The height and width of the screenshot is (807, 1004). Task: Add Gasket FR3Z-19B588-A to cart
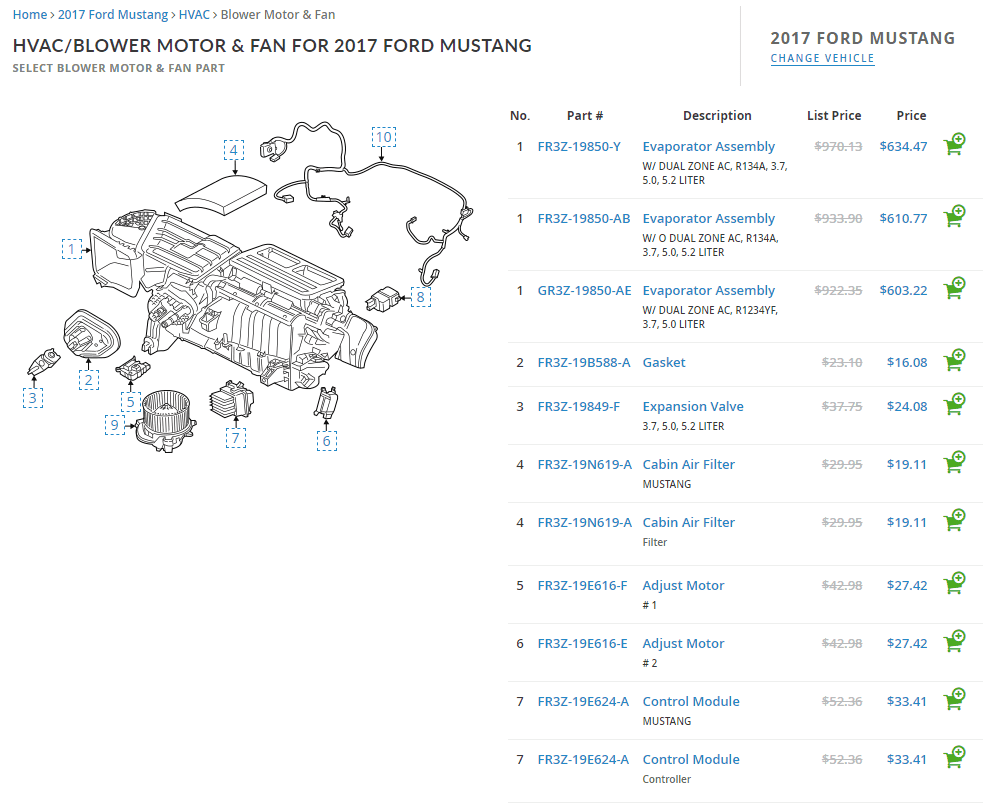954,360
